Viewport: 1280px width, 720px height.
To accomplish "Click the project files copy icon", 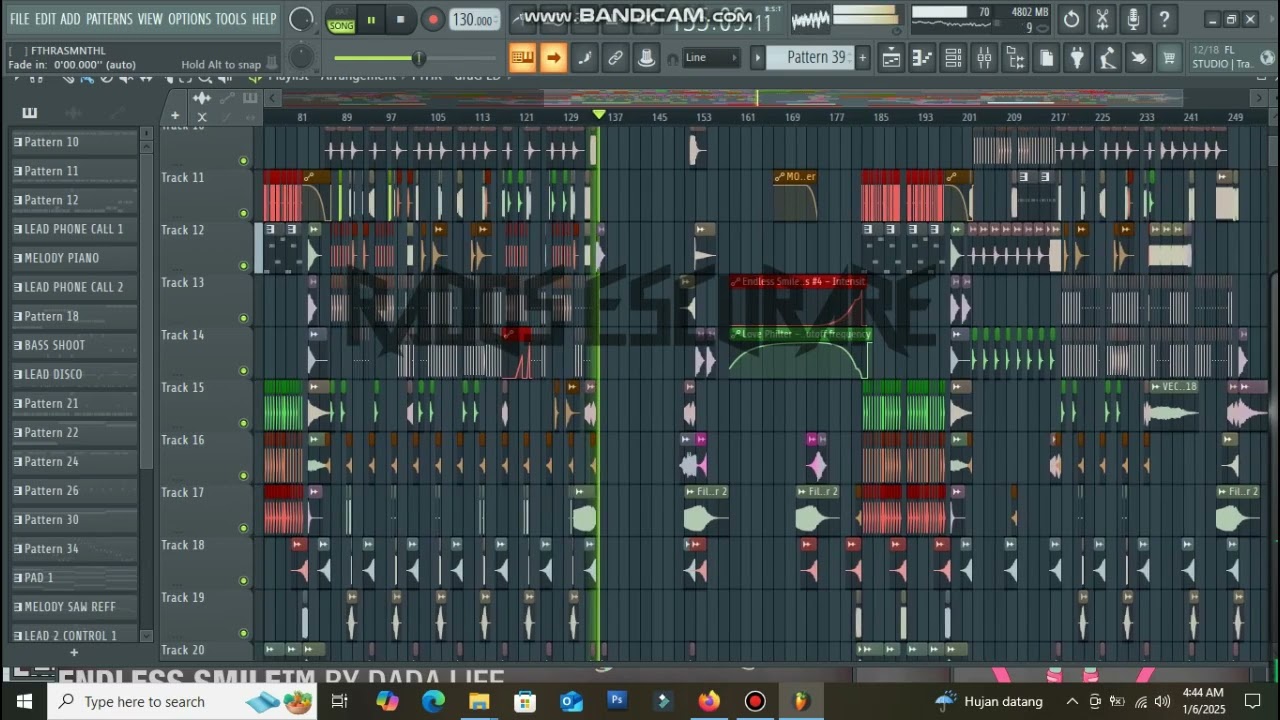I will pos(1046,58).
